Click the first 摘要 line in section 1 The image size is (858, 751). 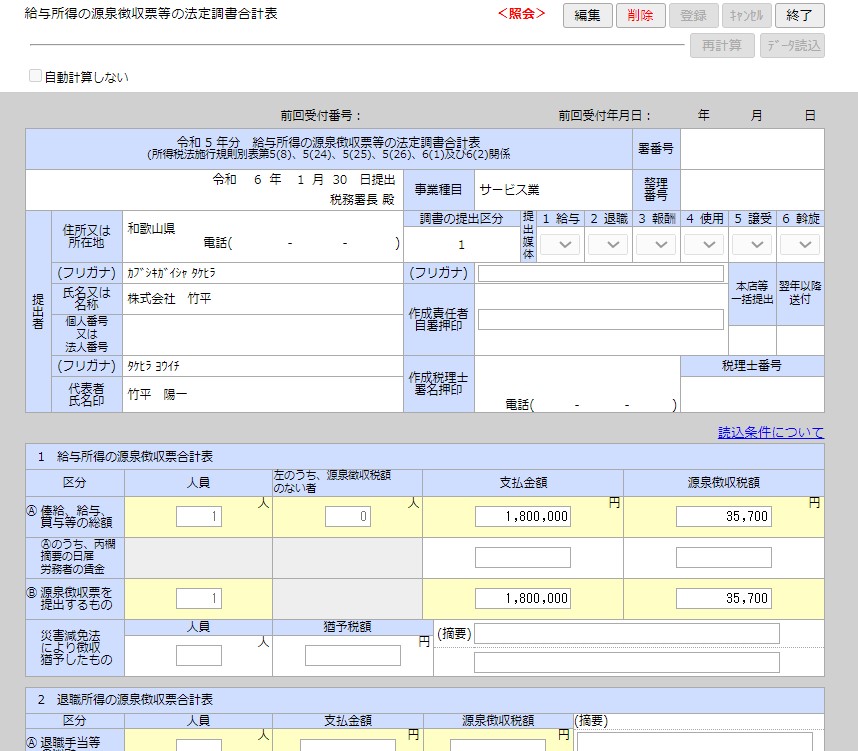tap(627, 633)
